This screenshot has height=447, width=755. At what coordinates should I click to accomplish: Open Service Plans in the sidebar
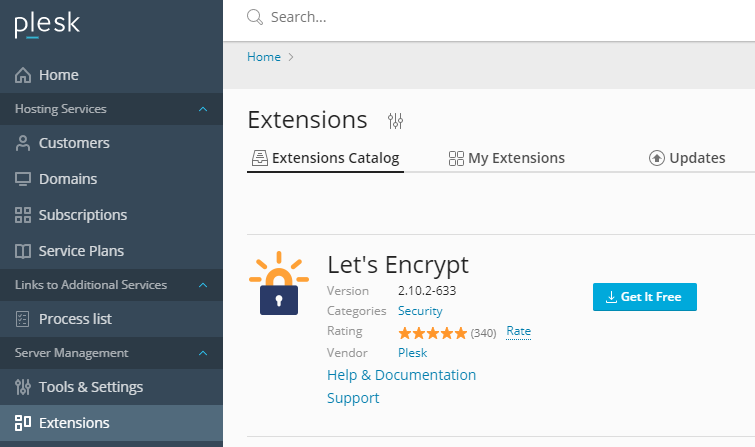[x=111, y=251]
